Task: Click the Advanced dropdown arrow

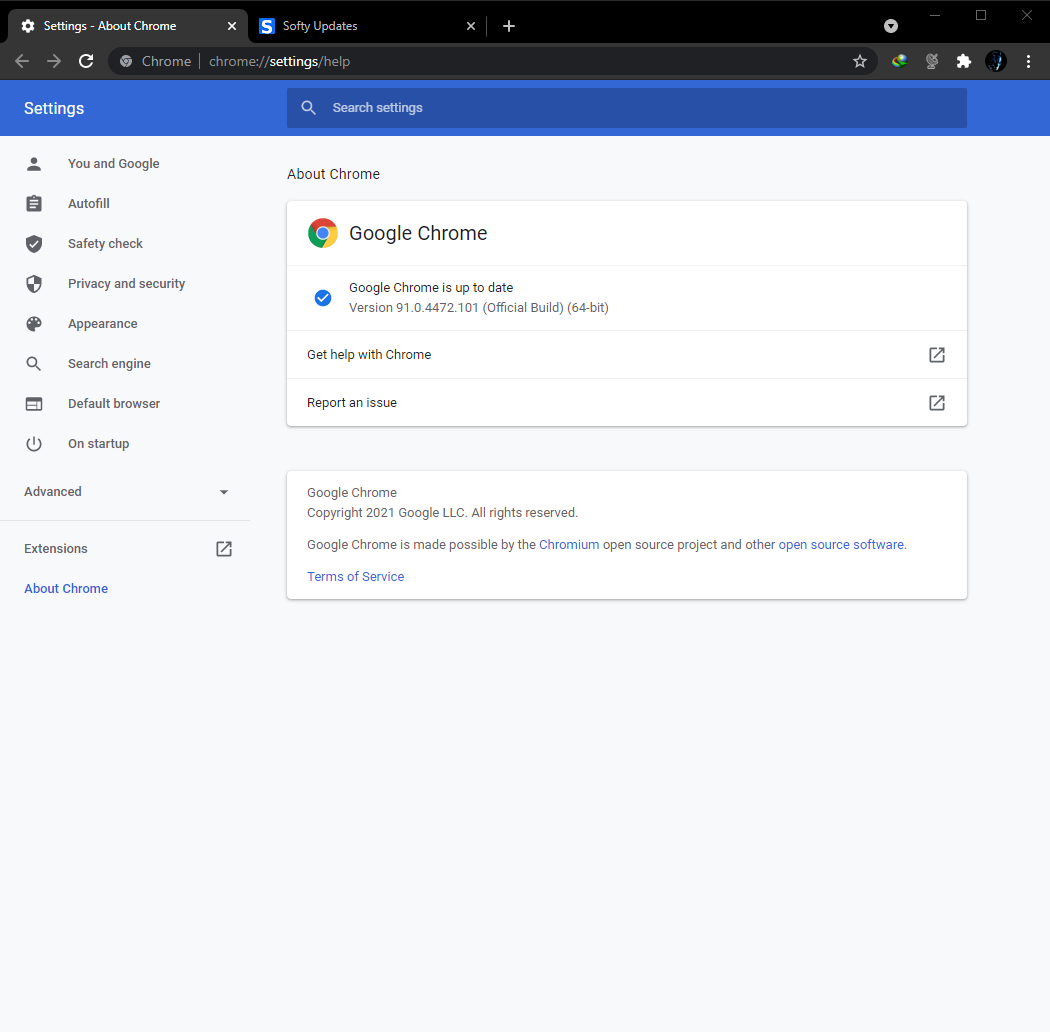Action: 224,492
